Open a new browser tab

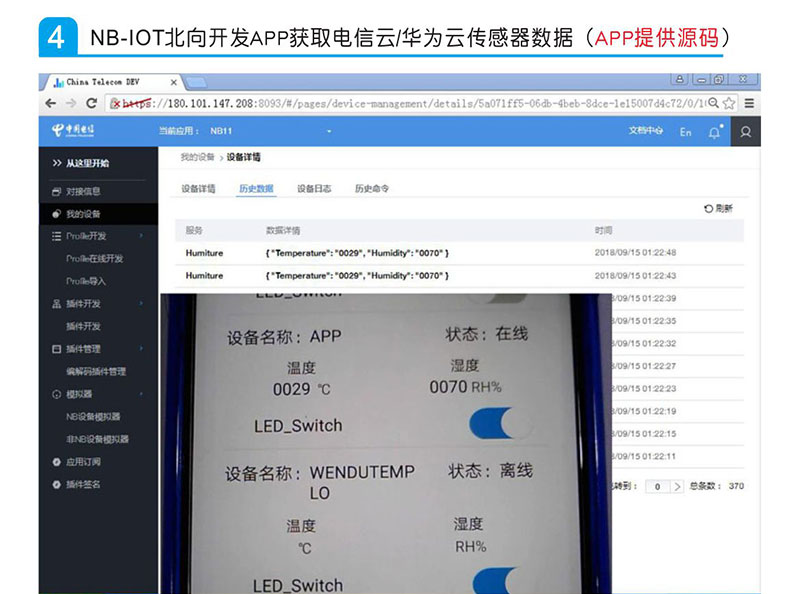click(196, 82)
